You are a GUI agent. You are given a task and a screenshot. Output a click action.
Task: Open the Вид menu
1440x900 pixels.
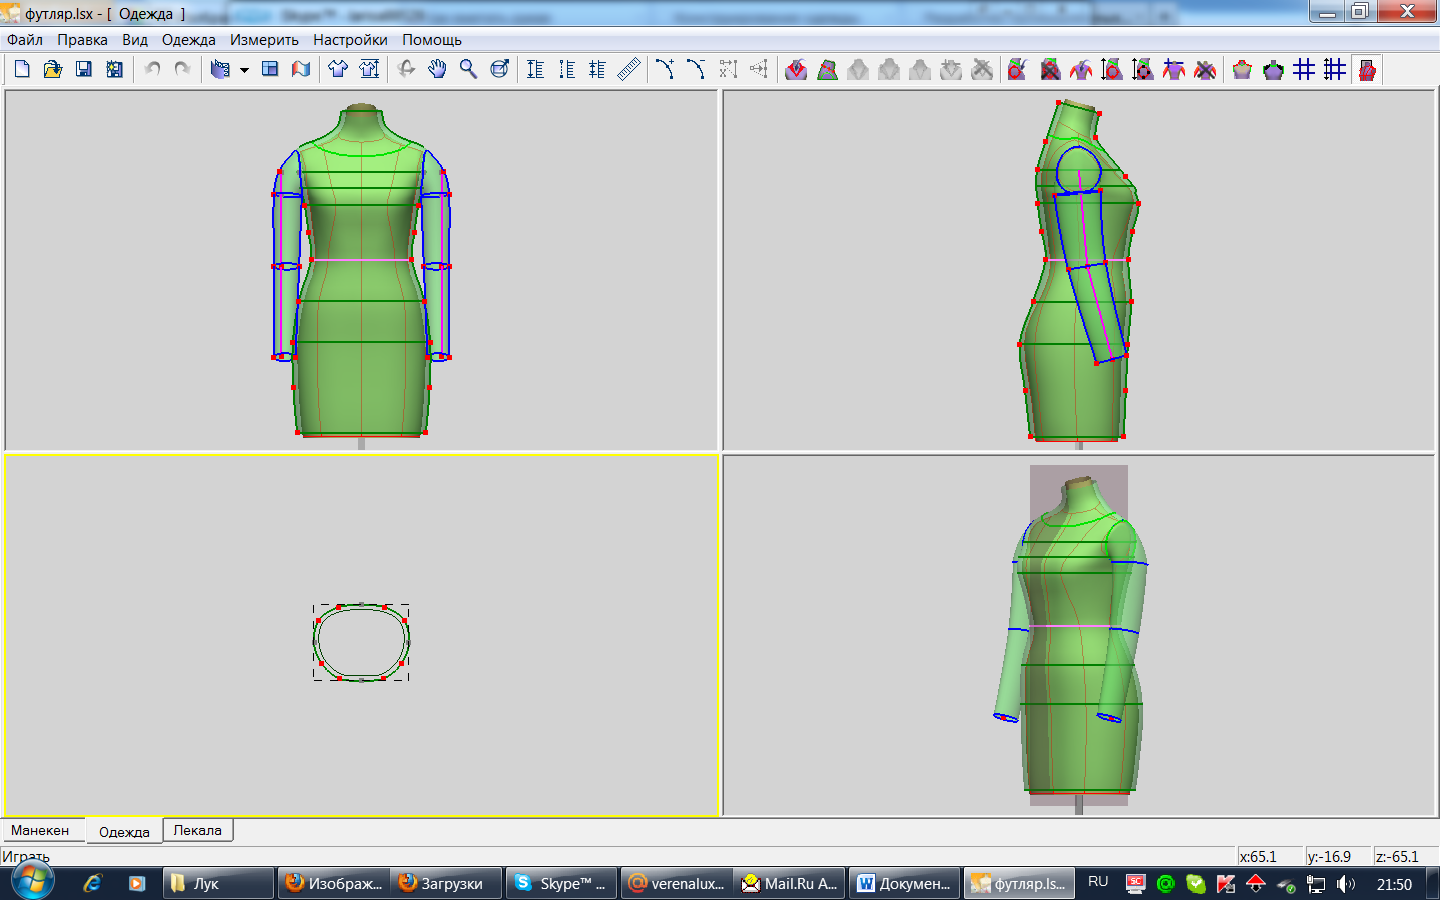[x=135, y=40]
